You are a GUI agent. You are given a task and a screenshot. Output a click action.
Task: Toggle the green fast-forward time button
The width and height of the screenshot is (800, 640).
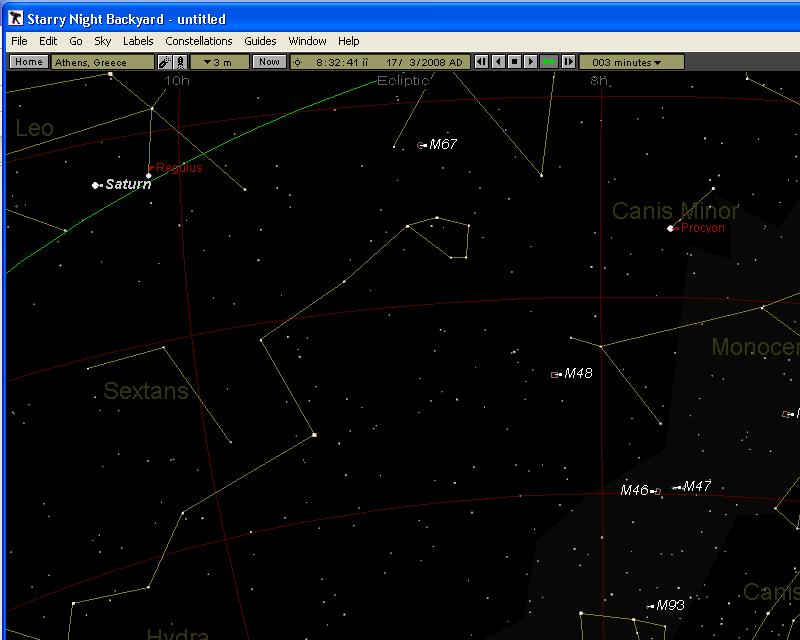click(549, 62)
